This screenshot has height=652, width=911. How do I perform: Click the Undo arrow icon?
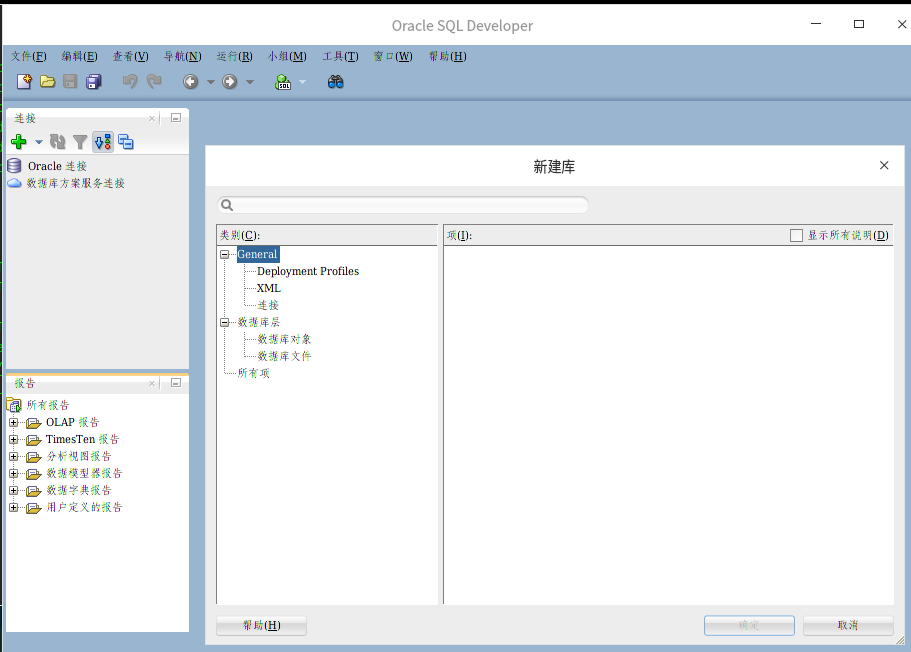130,82
